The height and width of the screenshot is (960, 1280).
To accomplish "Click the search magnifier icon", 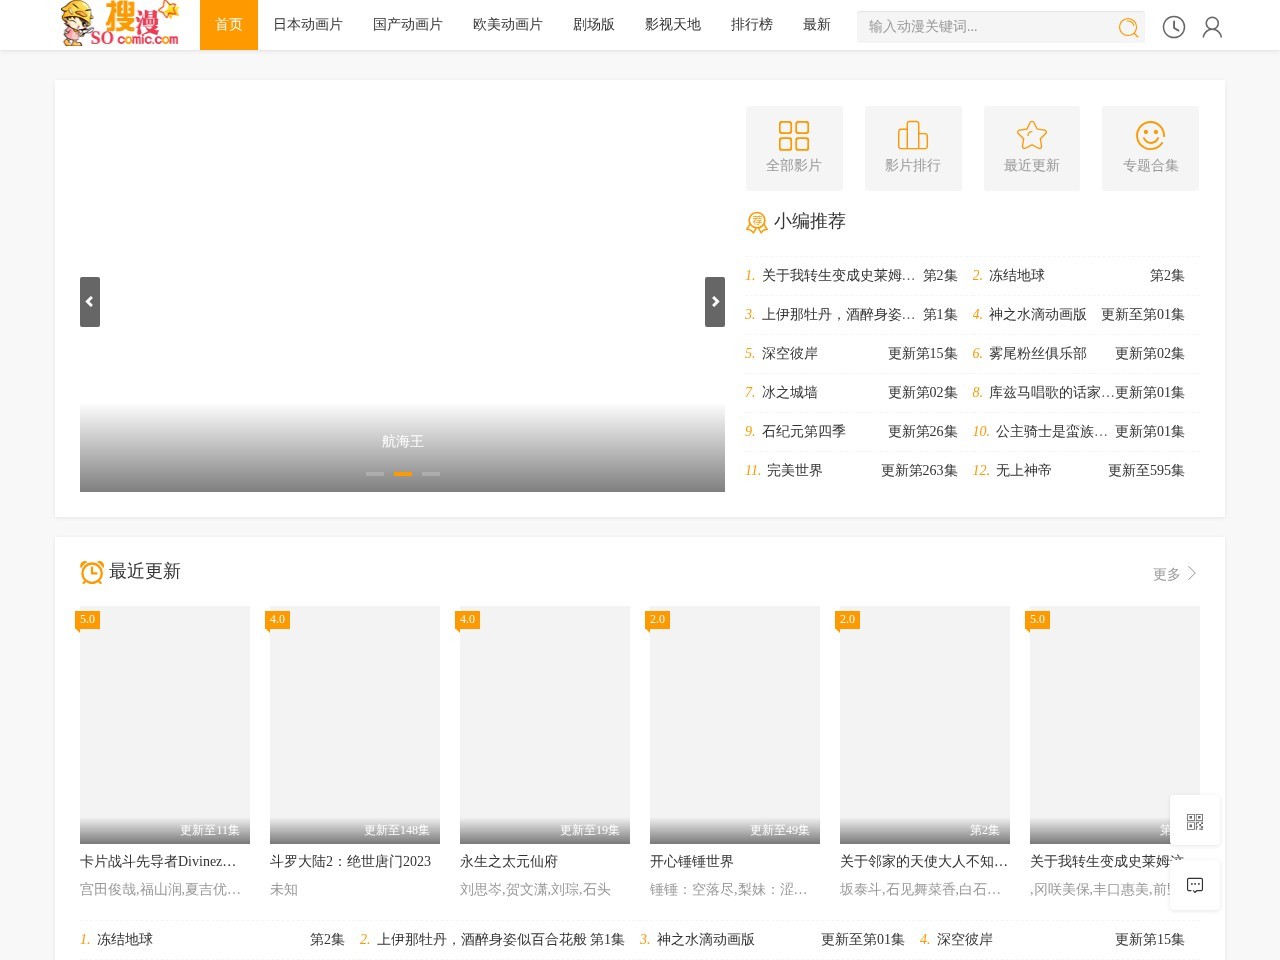I will click(x=1128, y=27).
